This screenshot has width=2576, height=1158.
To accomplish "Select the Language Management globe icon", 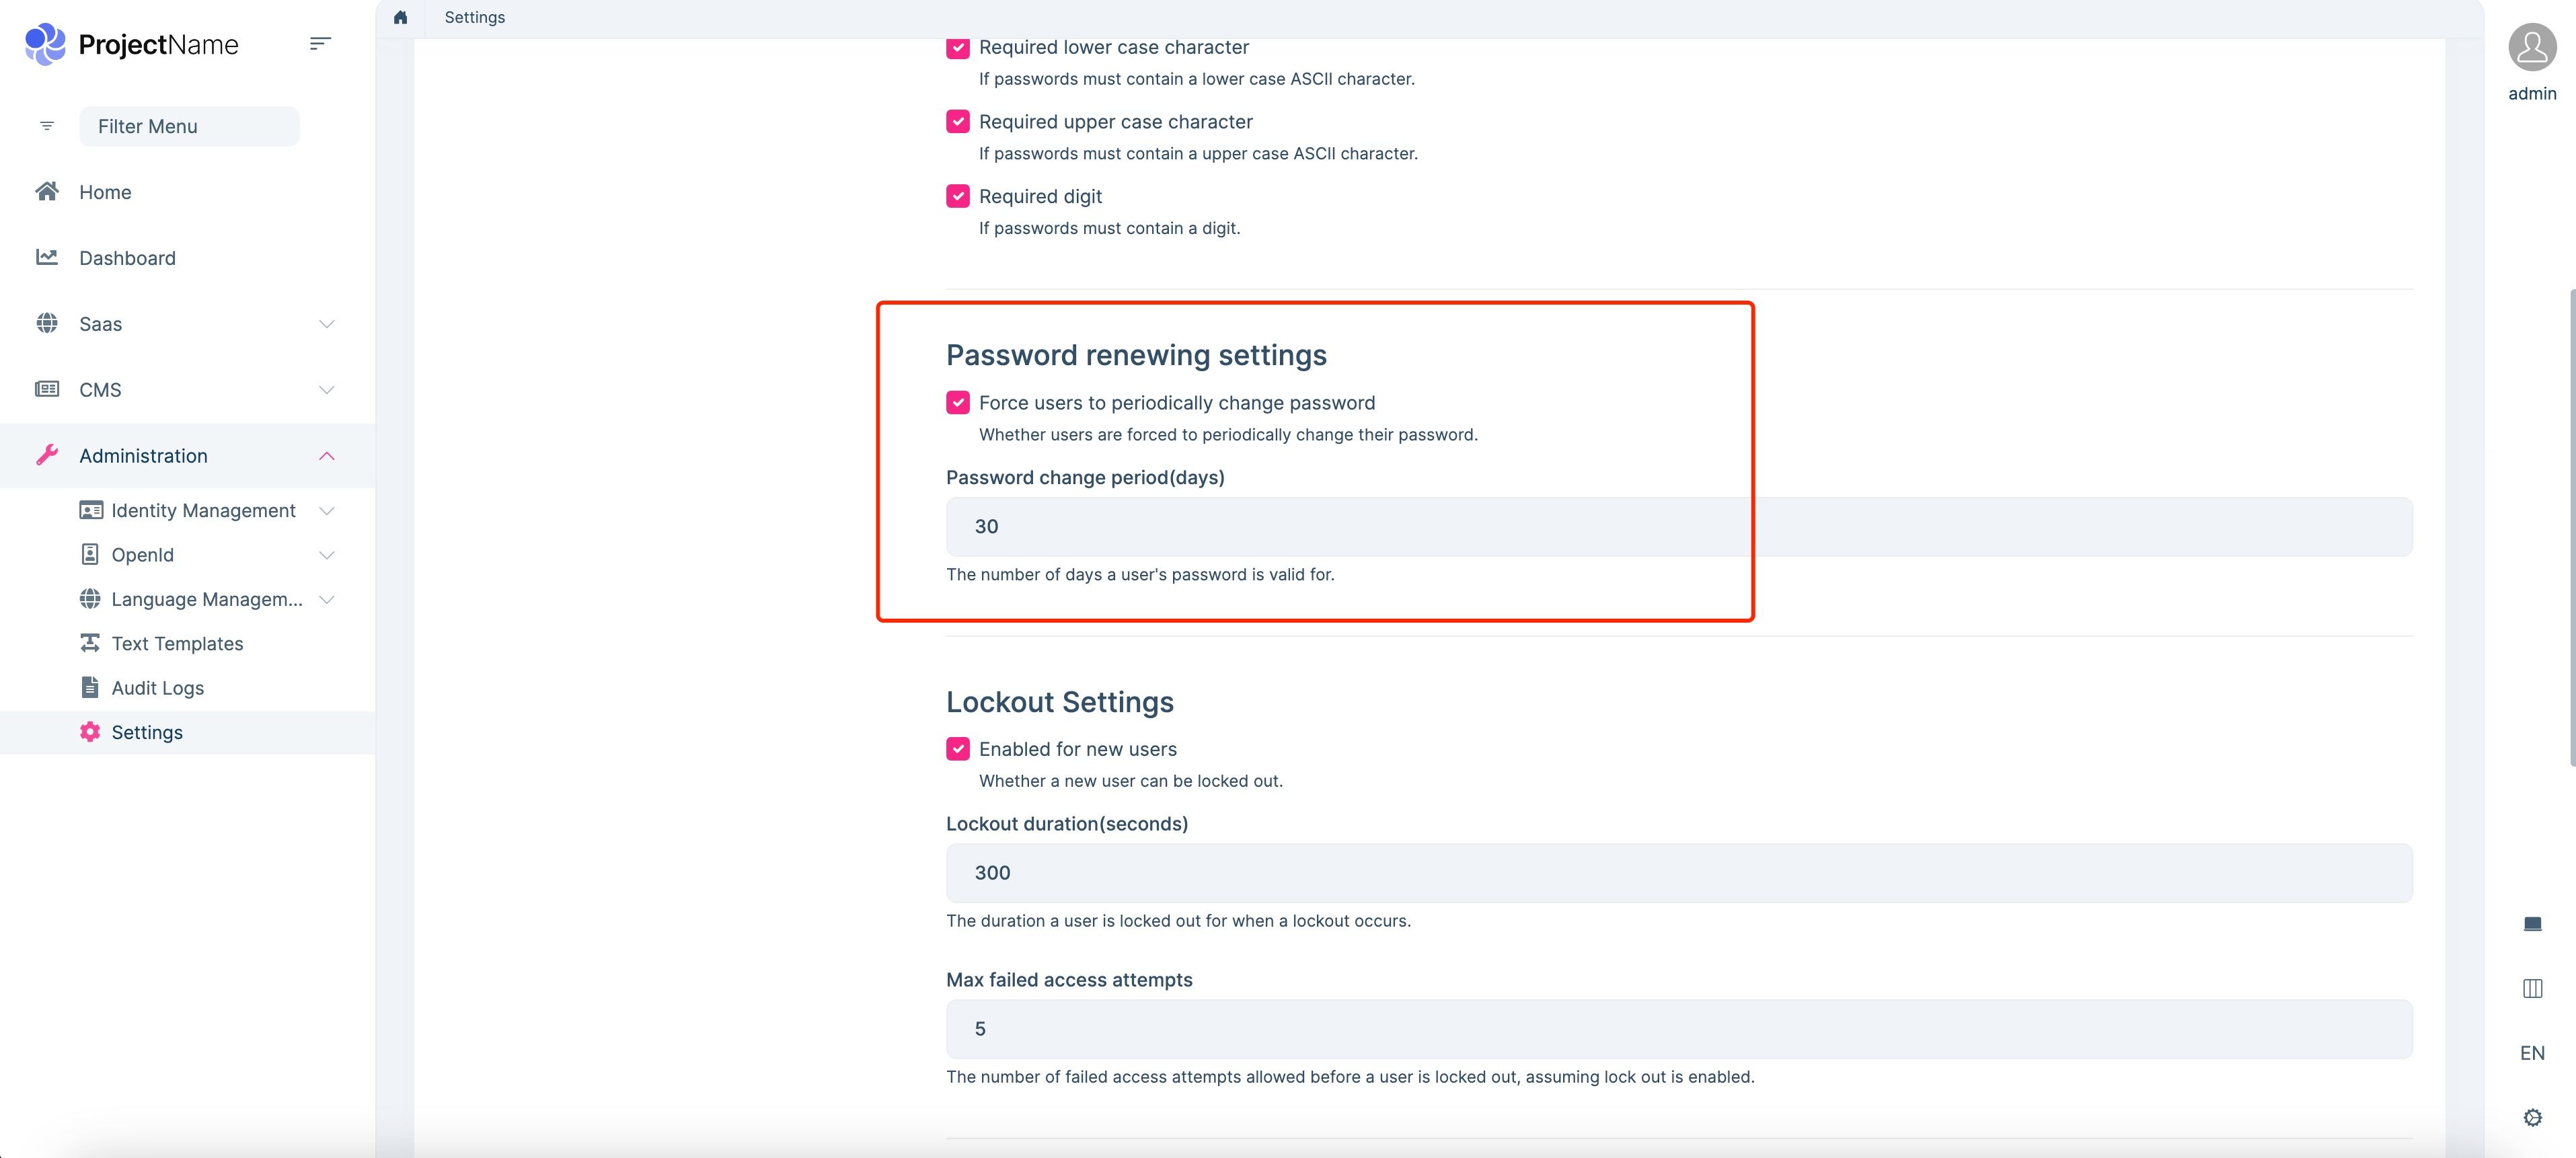I will pyautogui.click(x=89, y=599).
